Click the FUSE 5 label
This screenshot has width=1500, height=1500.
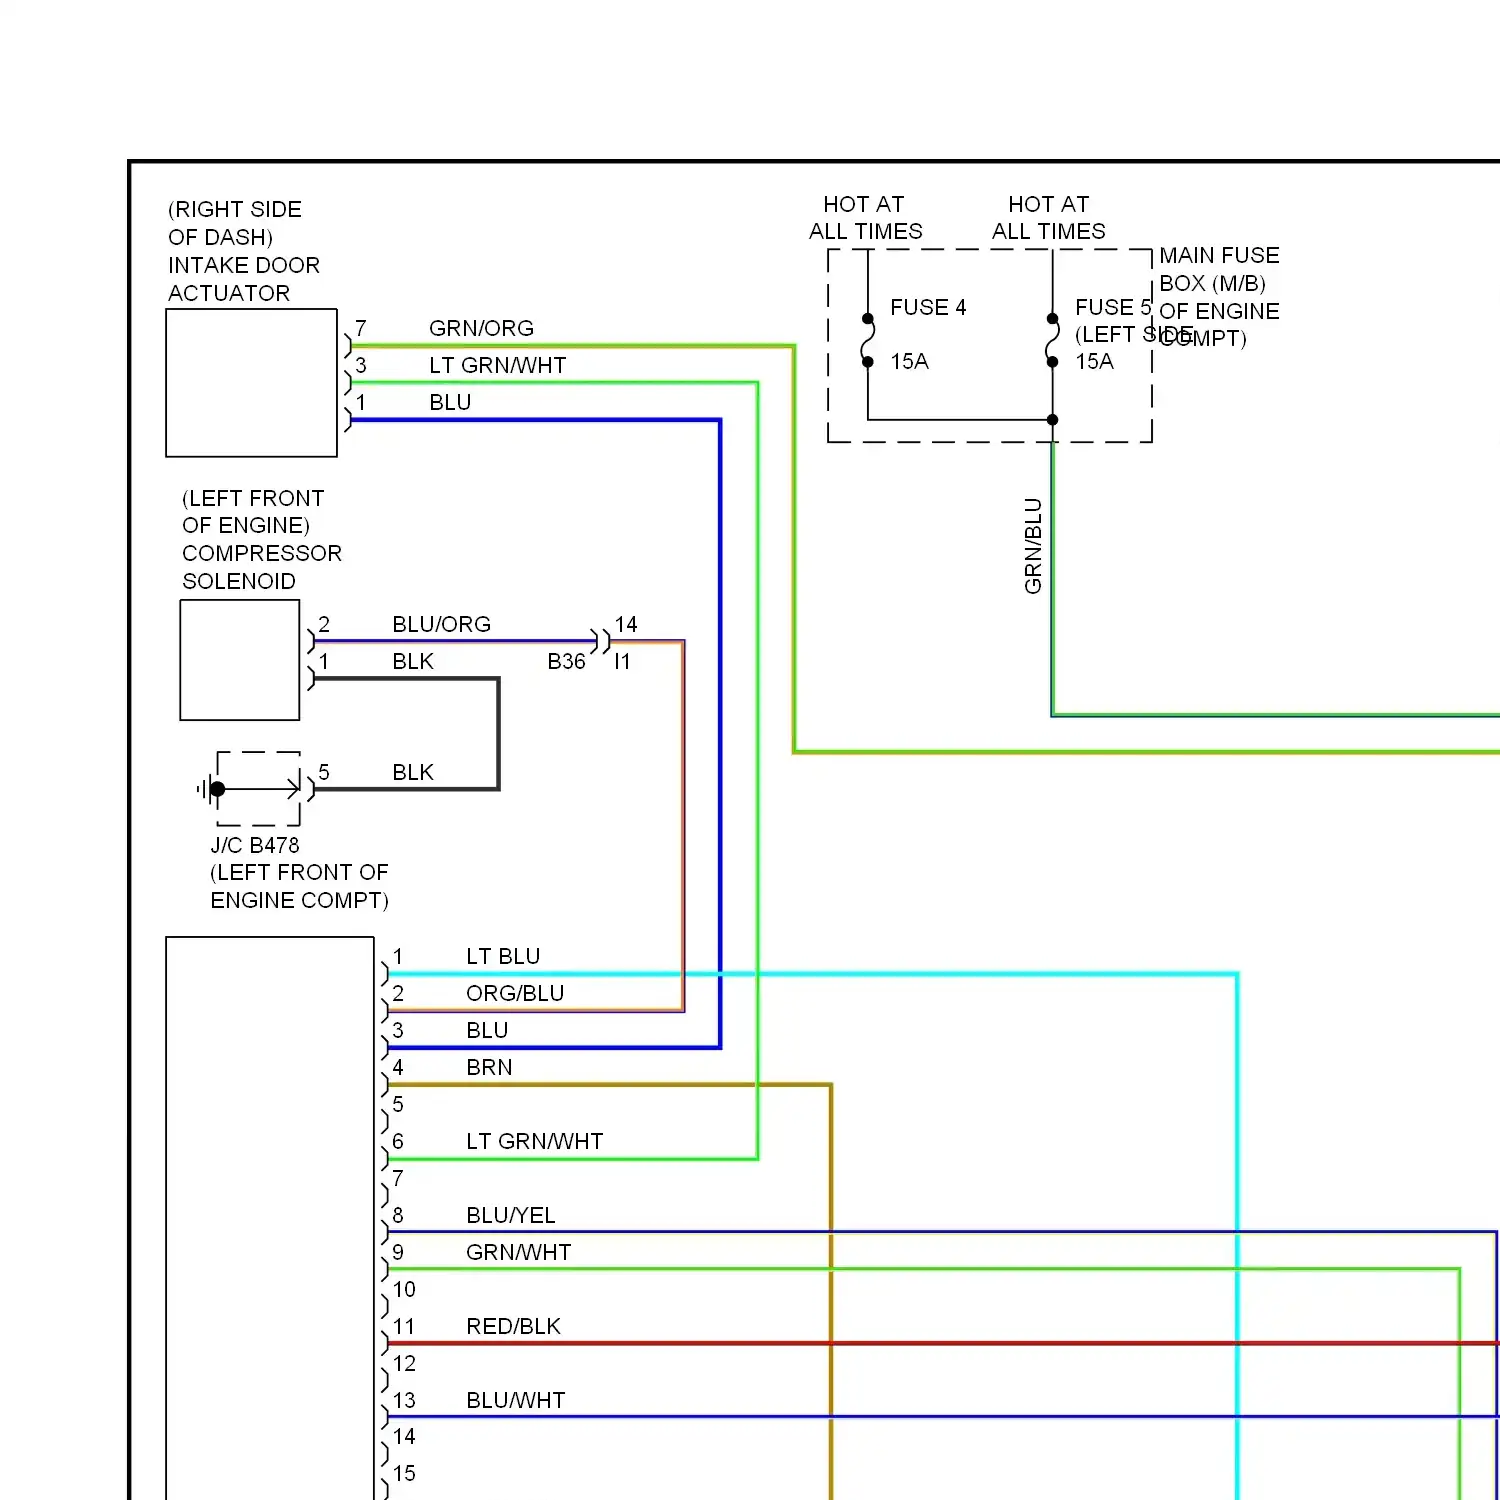pyautogui.click(x=1113, y=307)
